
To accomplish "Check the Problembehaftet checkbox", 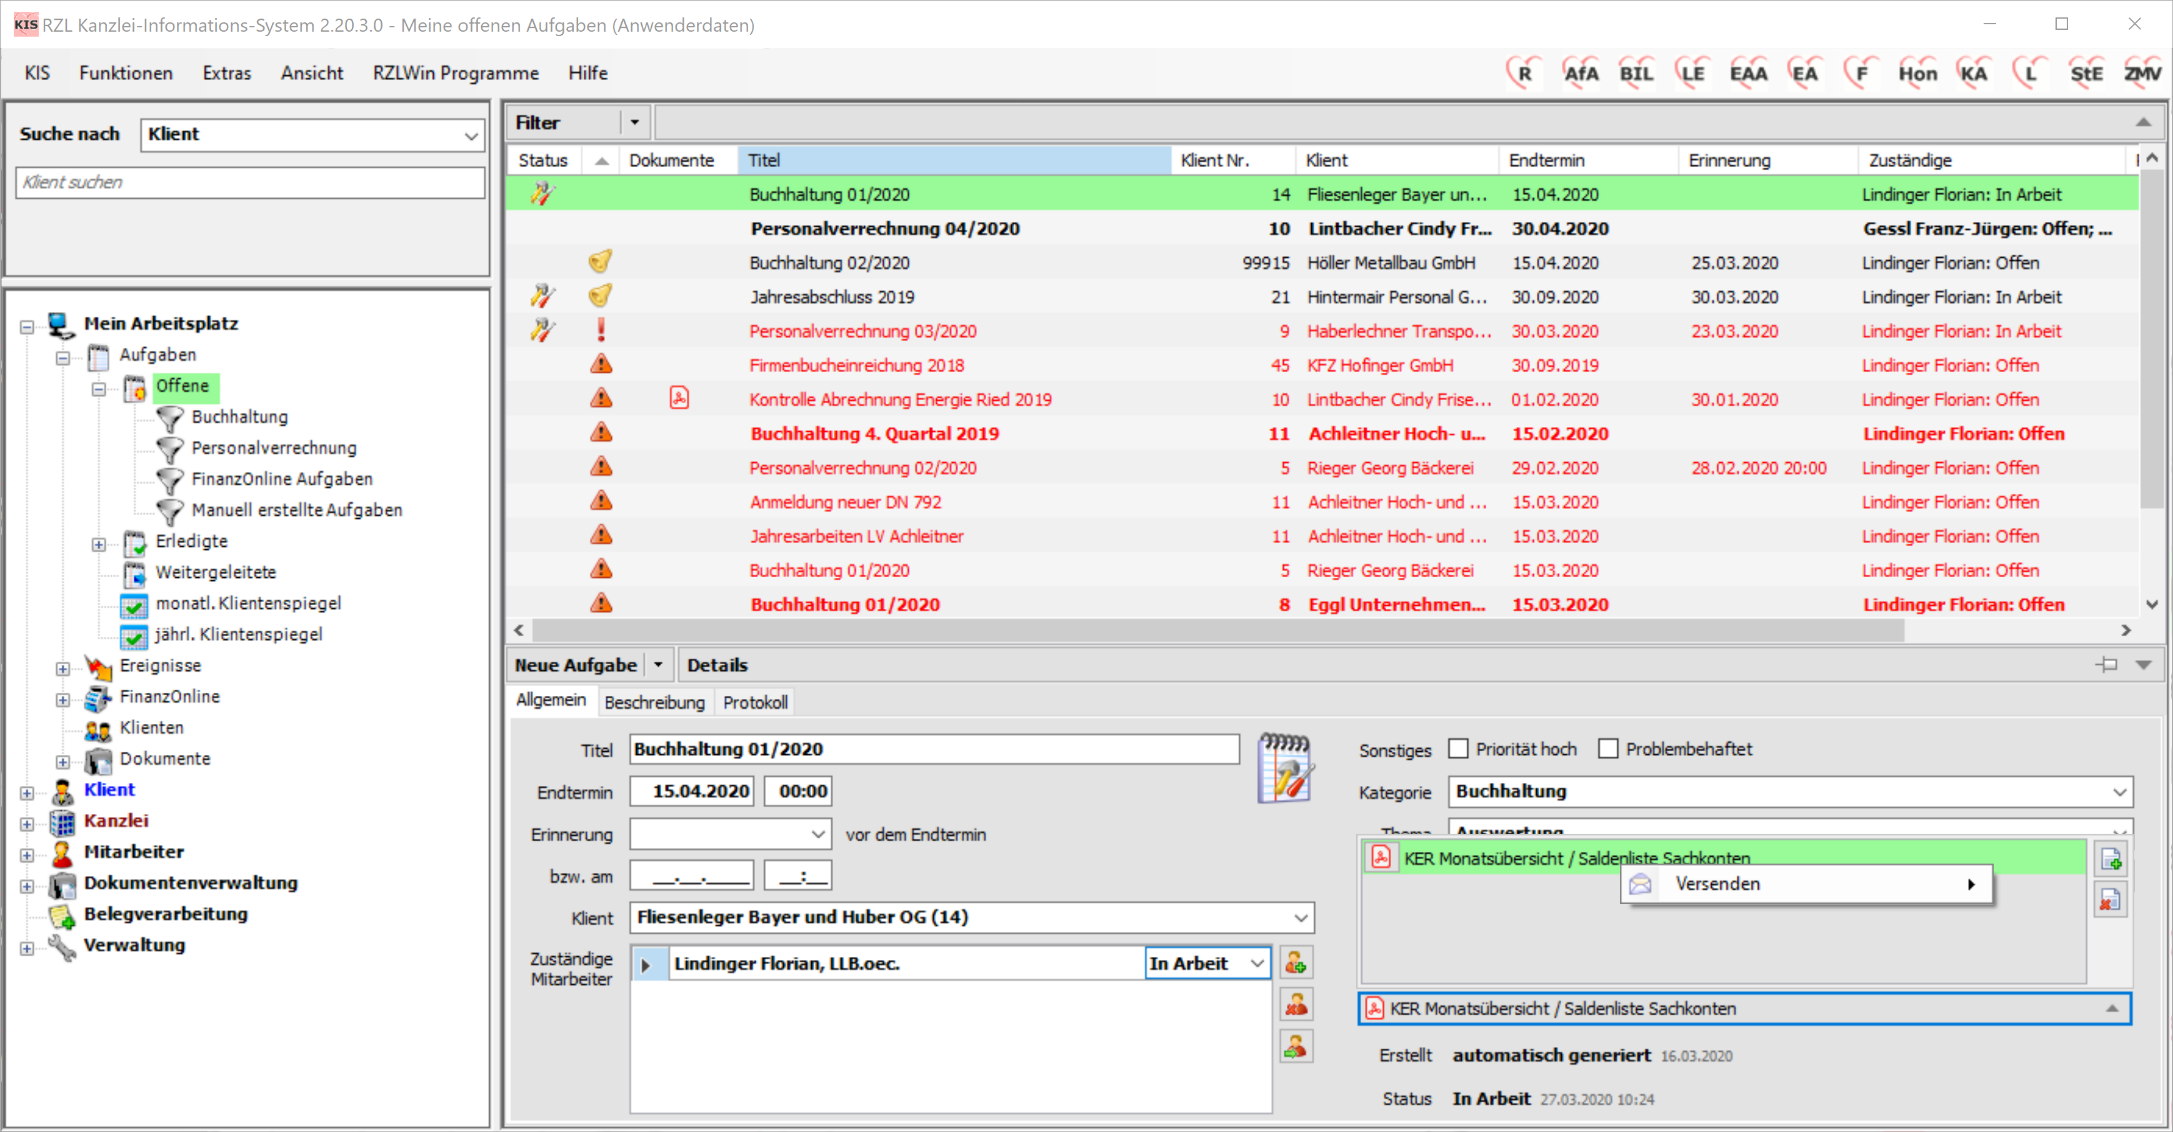I will 1608,749.
